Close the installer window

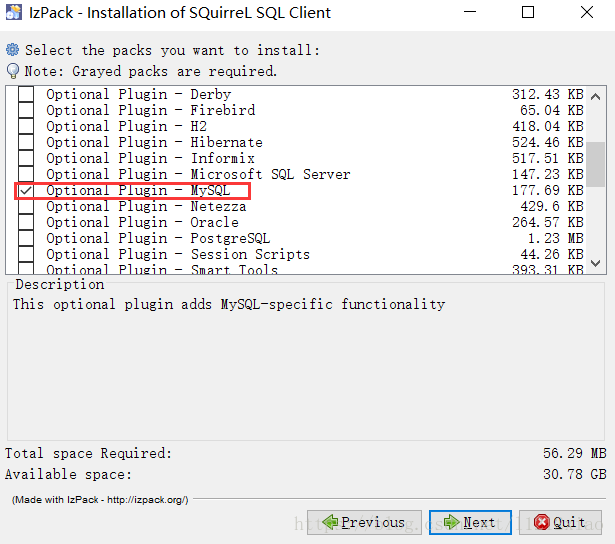click(587, 13)
